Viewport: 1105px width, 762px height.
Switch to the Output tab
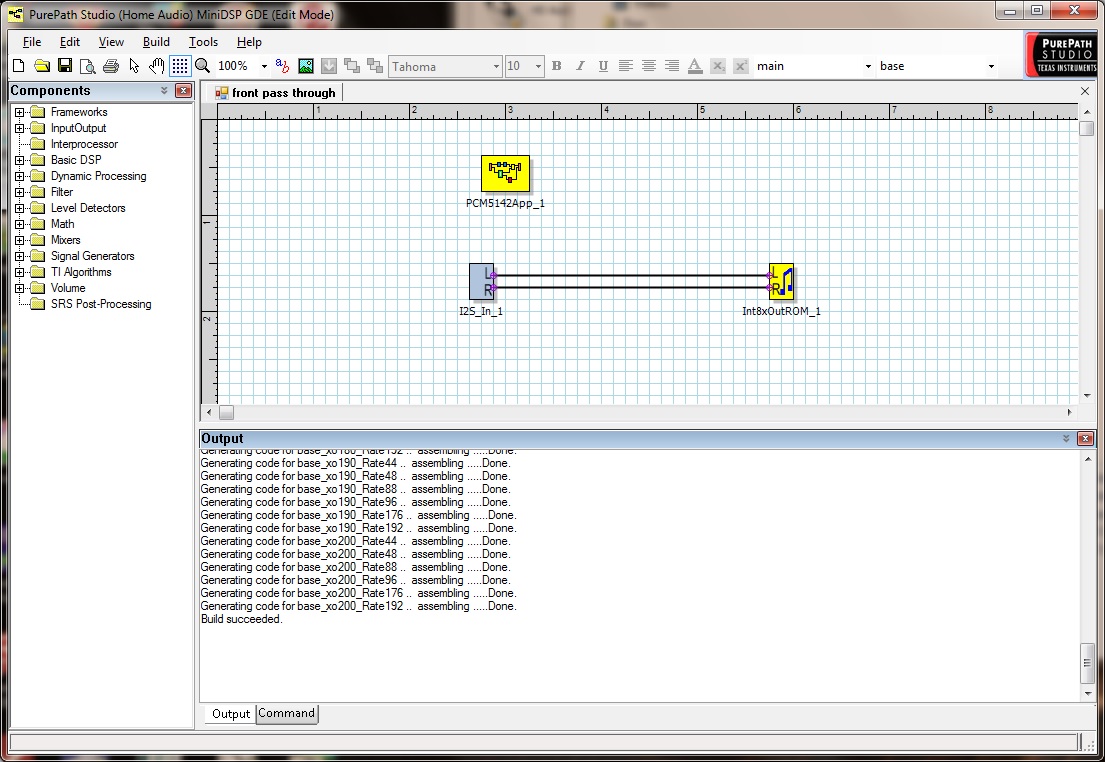[230, 713]
